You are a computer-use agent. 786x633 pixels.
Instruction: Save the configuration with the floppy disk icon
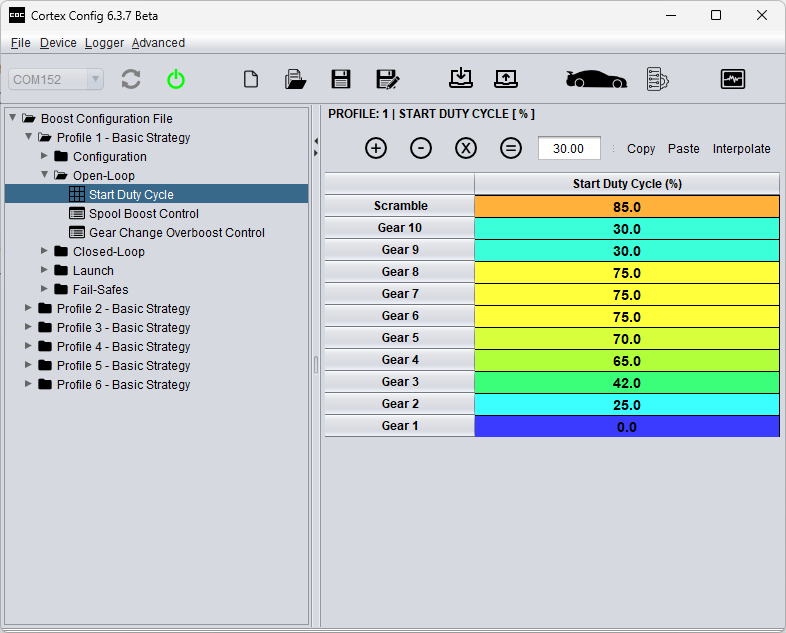tap(341, 79)
